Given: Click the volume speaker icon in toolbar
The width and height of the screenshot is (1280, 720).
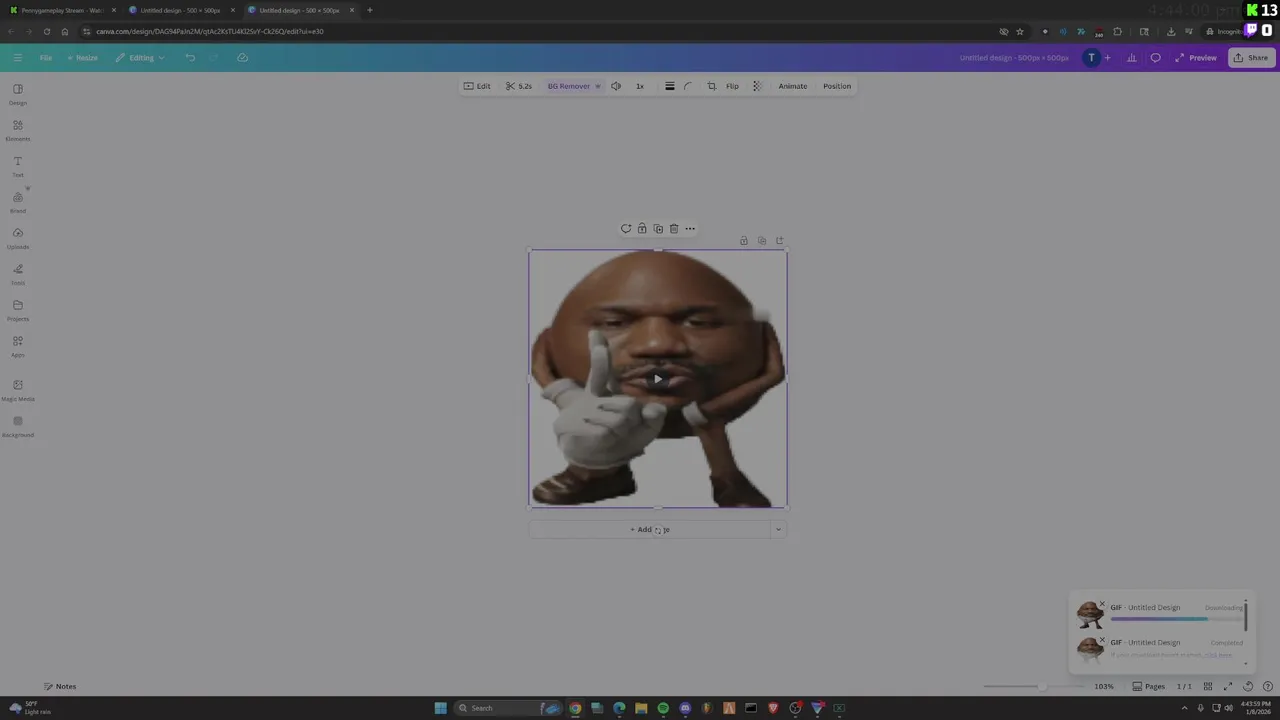Looking at the screenshot, I should point(616,86).
